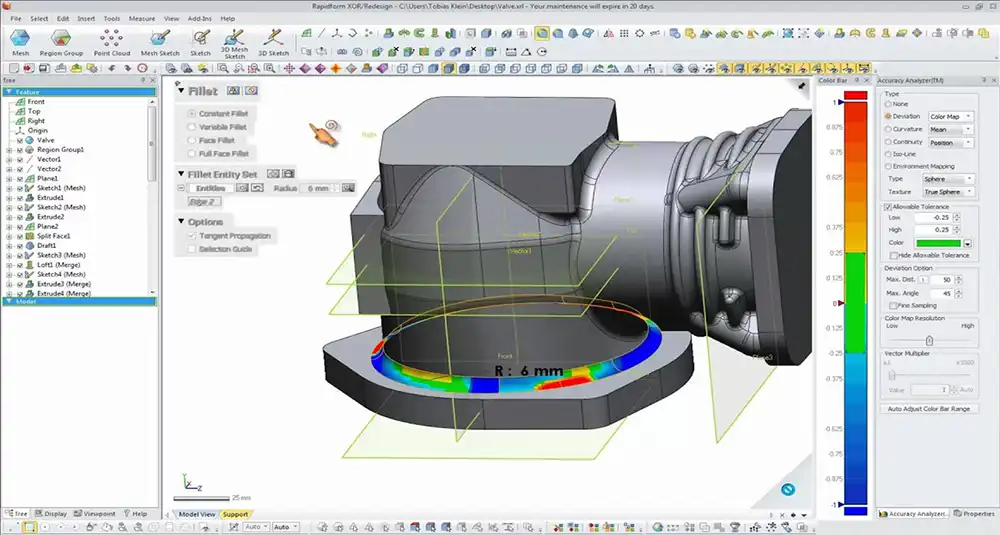Click the blue accept arrow in viewport
The width and height of the screenshot is (1000, 535).
[x=788, y=489]
